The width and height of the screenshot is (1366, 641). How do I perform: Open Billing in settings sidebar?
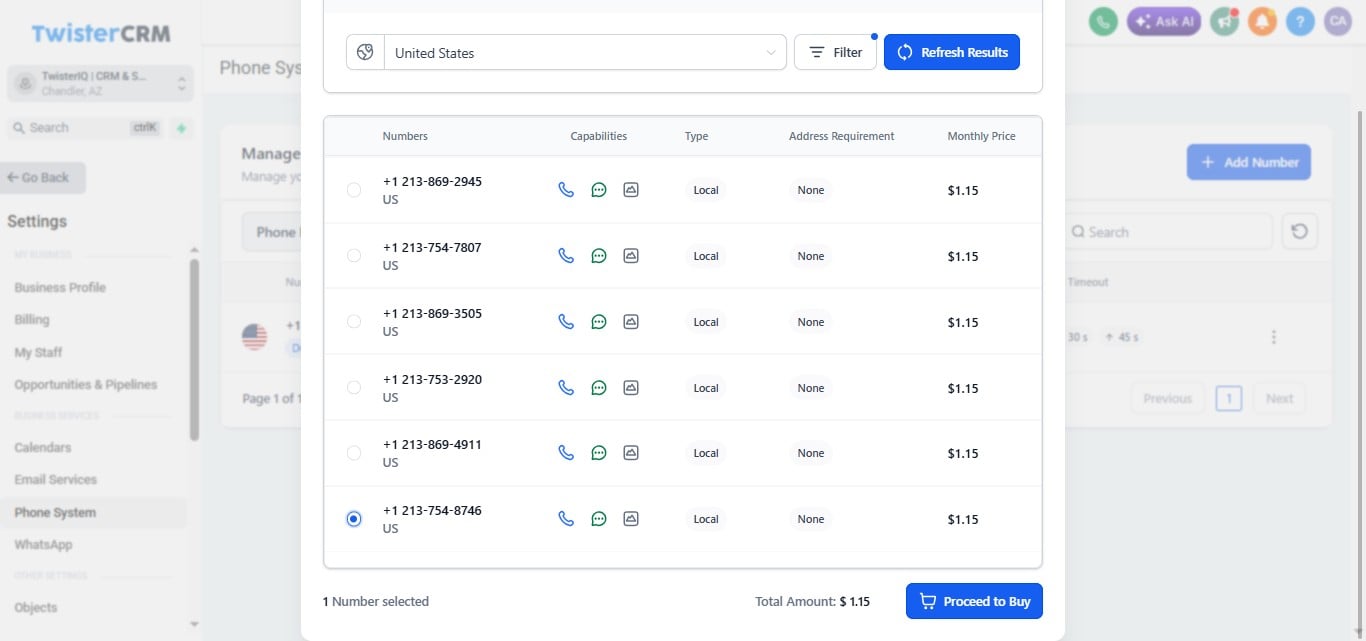pyautogui.click(x=32, y=319)
